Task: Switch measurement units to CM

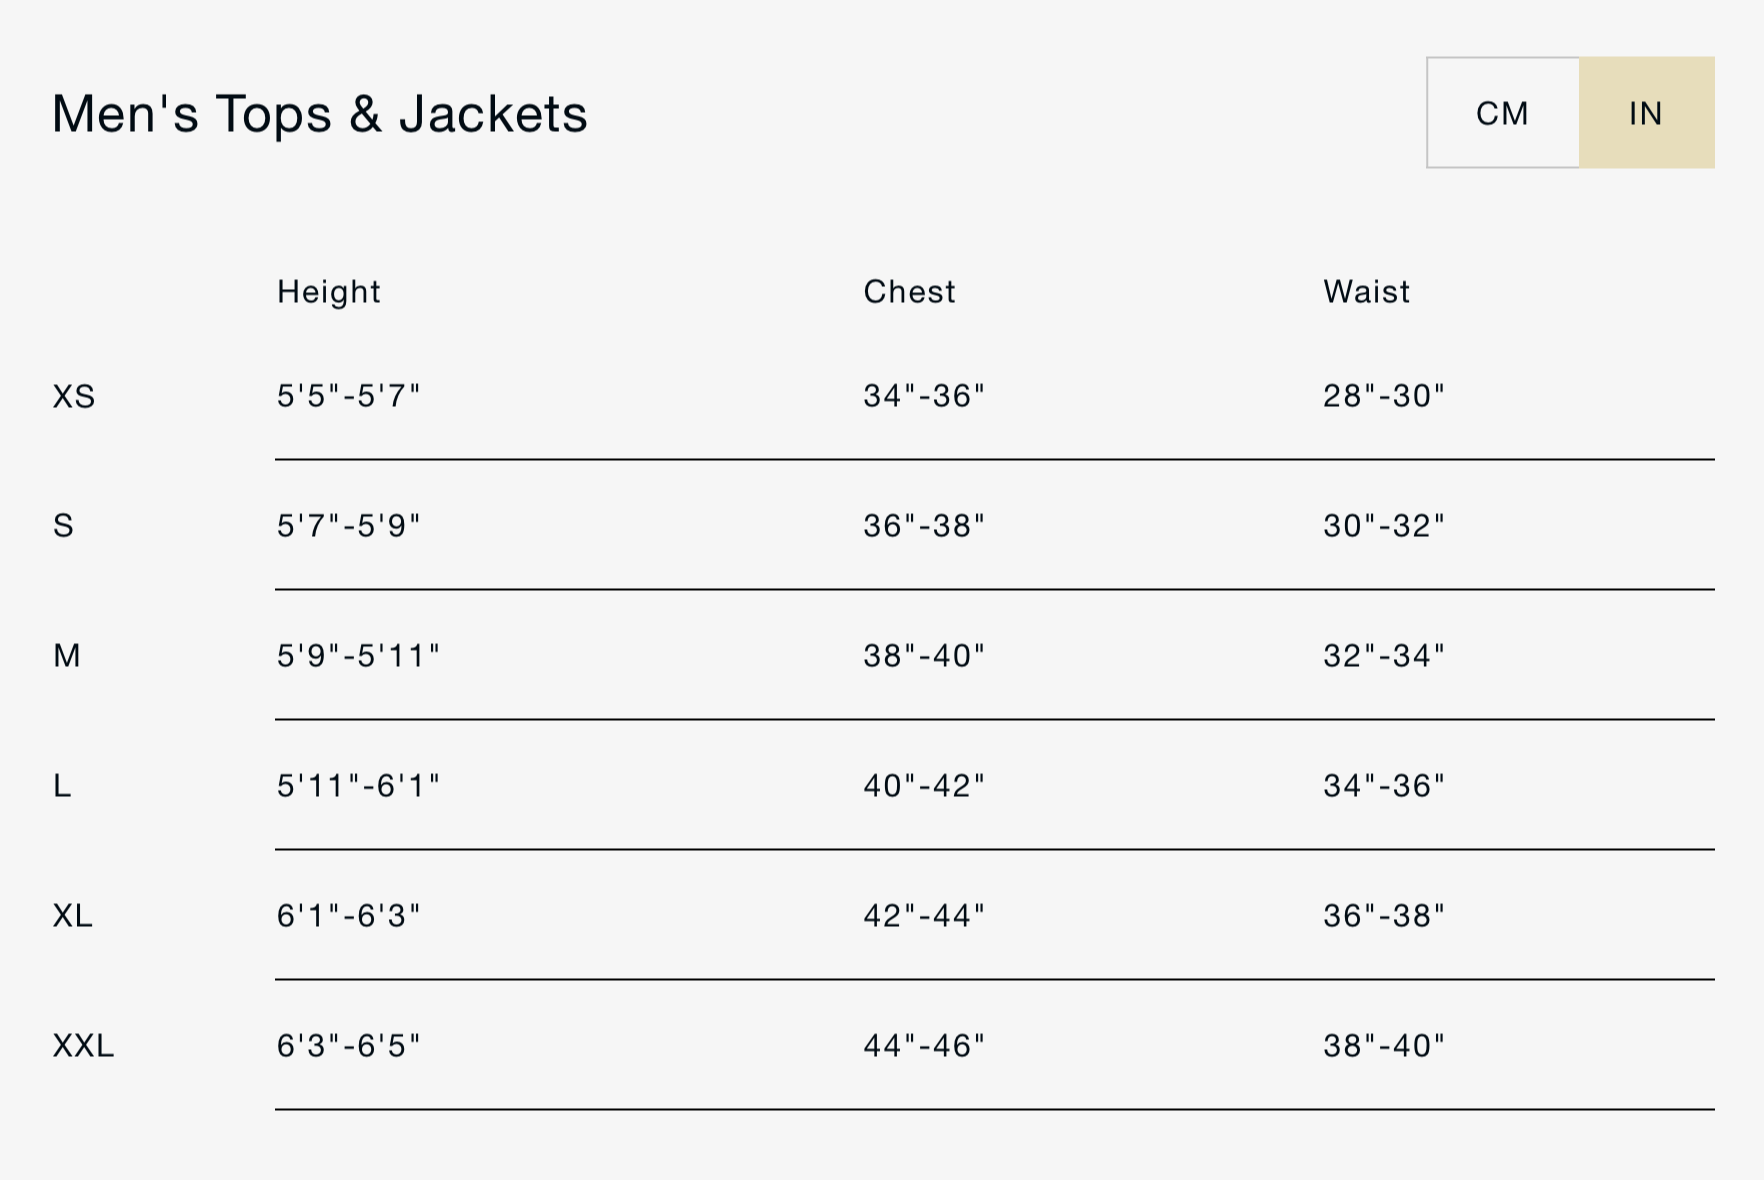Action: coord(1502,113)
